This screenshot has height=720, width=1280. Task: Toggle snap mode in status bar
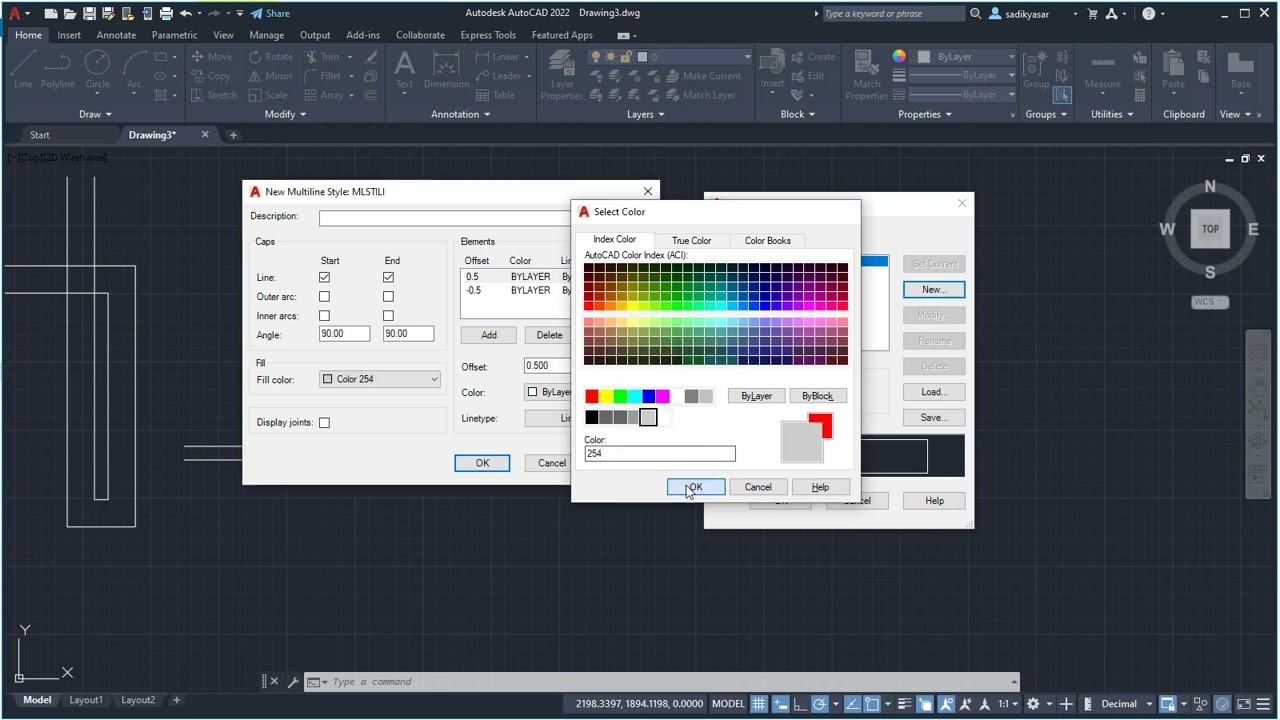pyautogui.click(x=781, y=704)
